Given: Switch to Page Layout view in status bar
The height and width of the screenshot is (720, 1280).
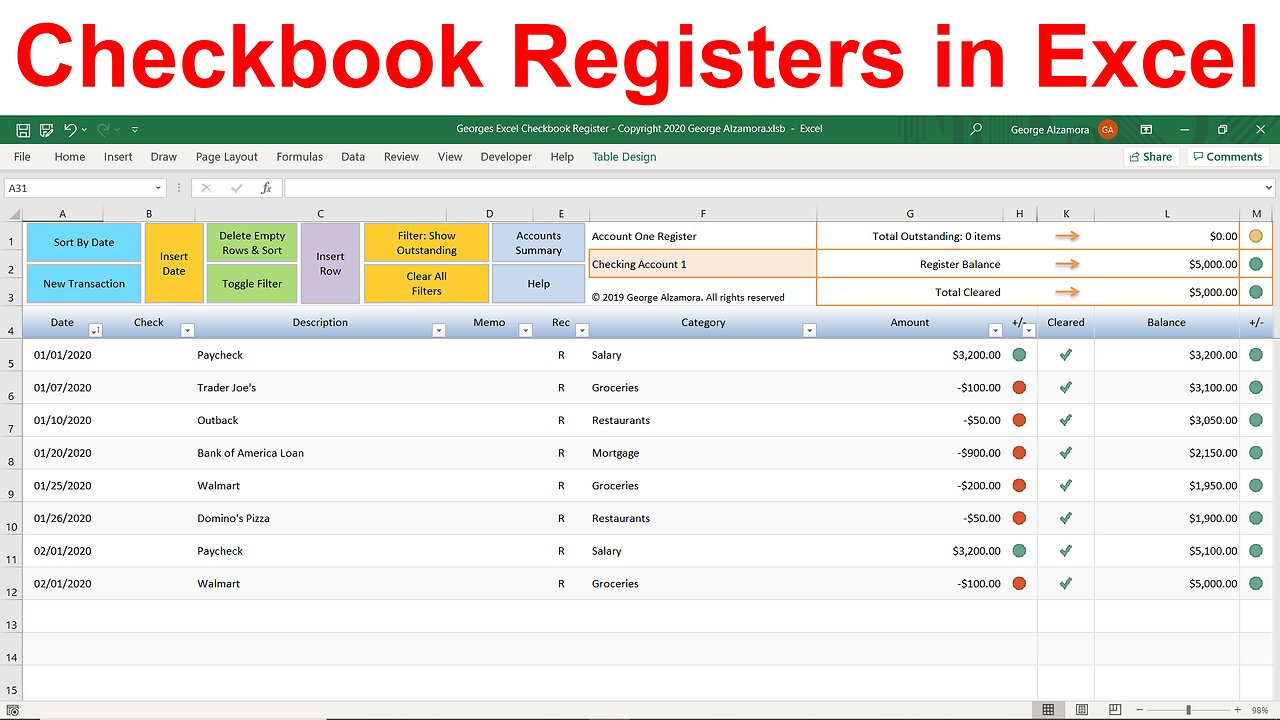Looking at the screenshot, I should click(x=1082, y=710).
